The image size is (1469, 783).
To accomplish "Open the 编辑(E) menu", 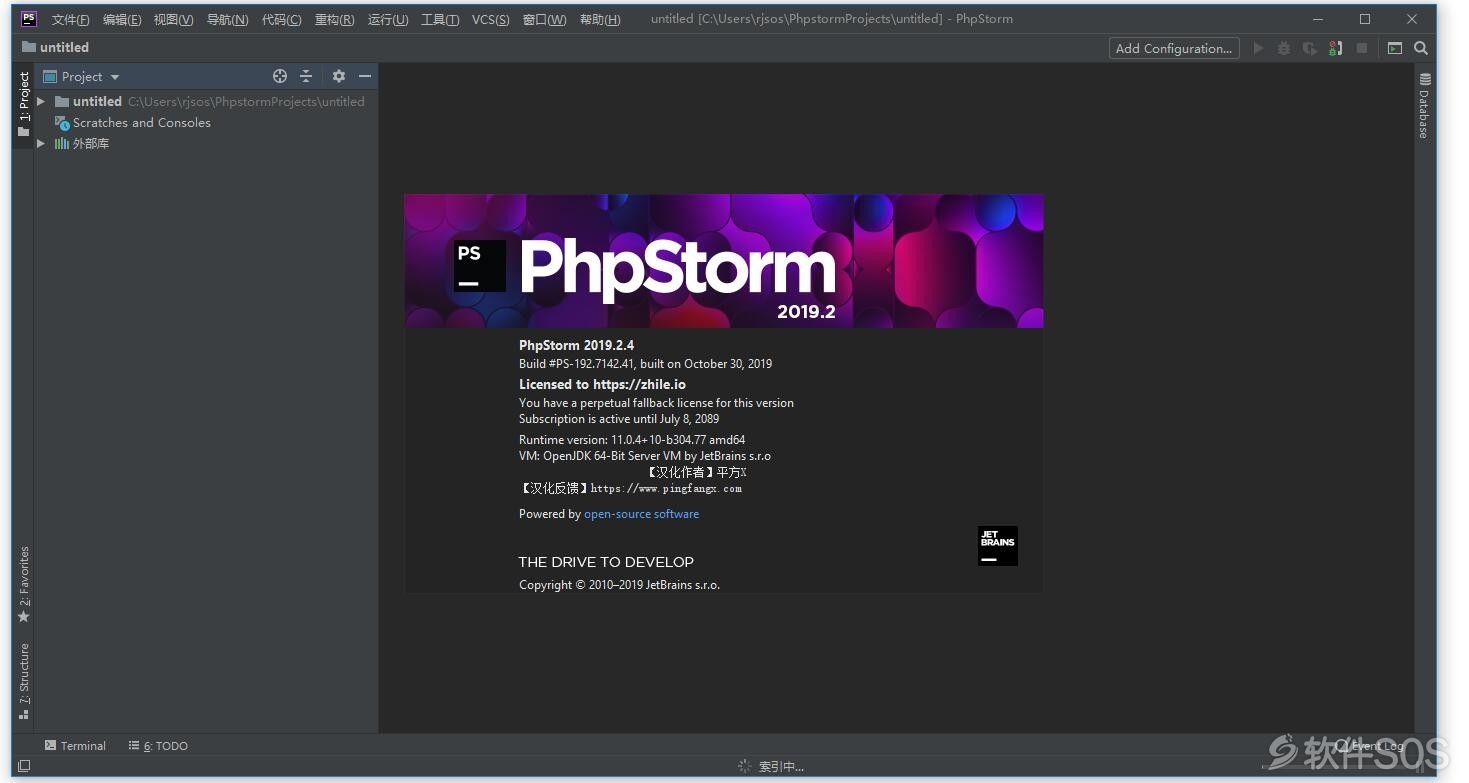I will [x=122, y=20].
